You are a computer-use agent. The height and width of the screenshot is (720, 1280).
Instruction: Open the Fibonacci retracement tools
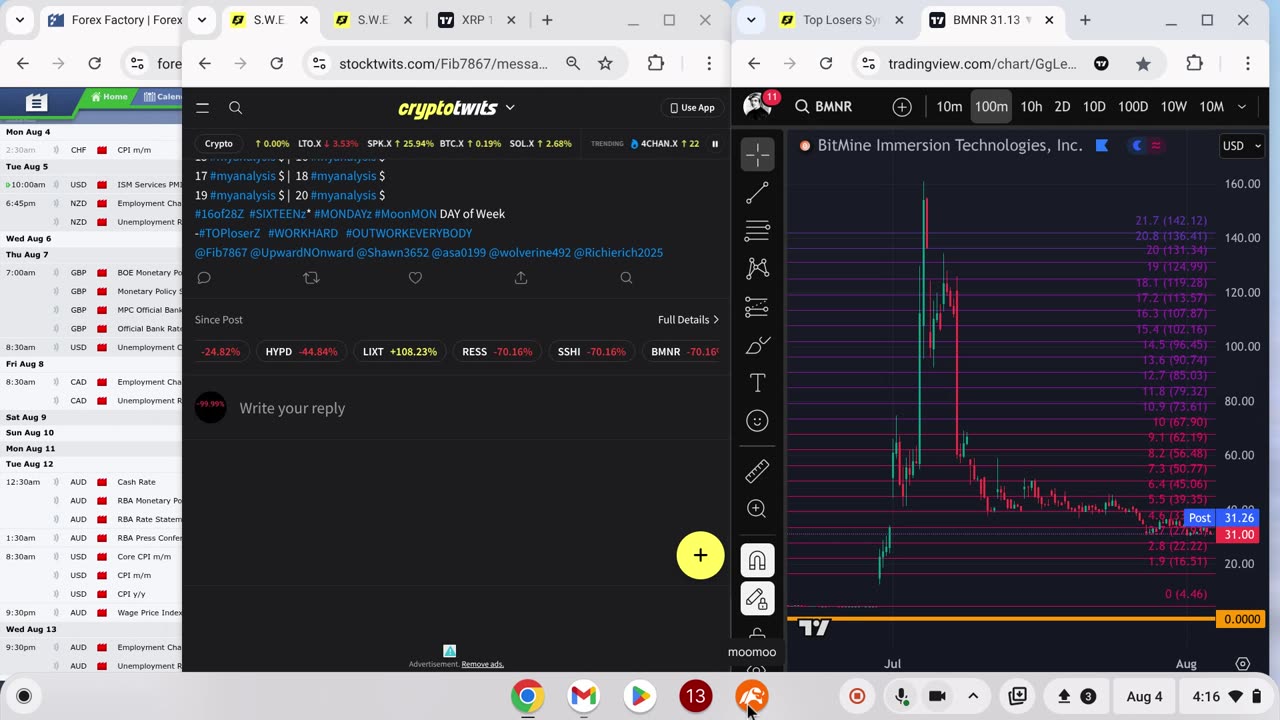coord(757,230)
